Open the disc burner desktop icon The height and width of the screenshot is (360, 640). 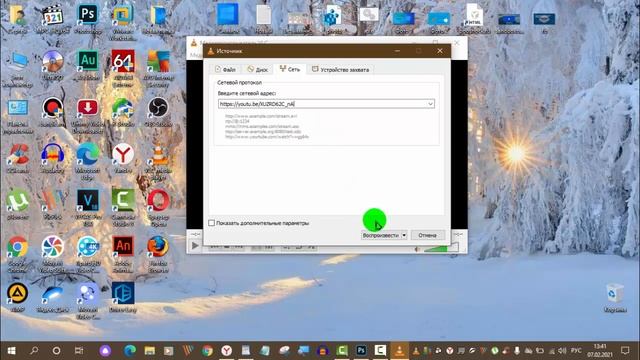53,64
